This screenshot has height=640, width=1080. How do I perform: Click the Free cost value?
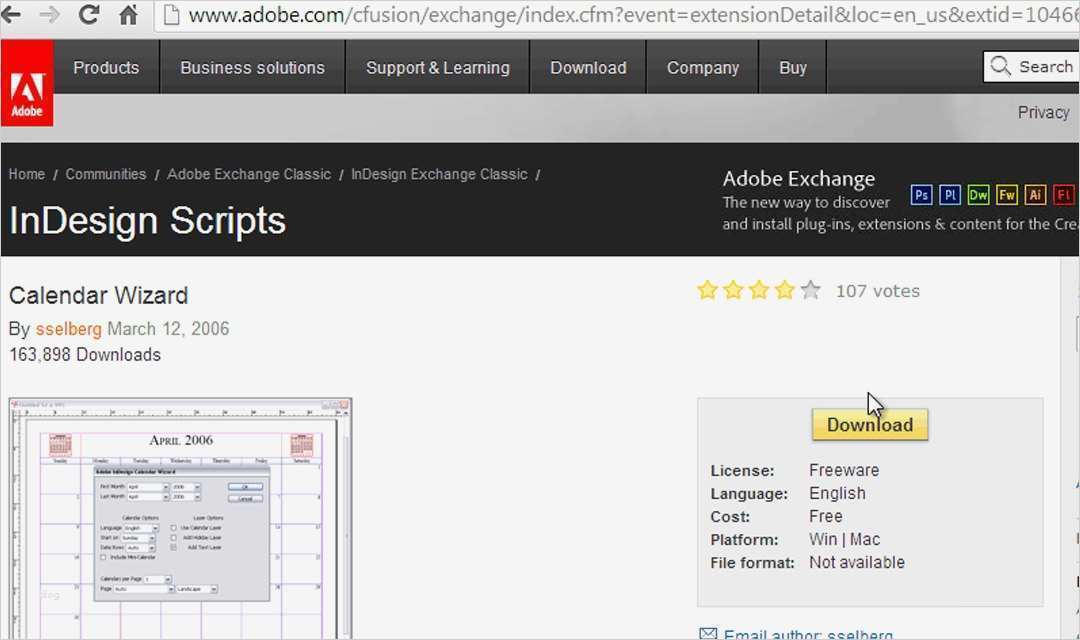click(825, 516)
